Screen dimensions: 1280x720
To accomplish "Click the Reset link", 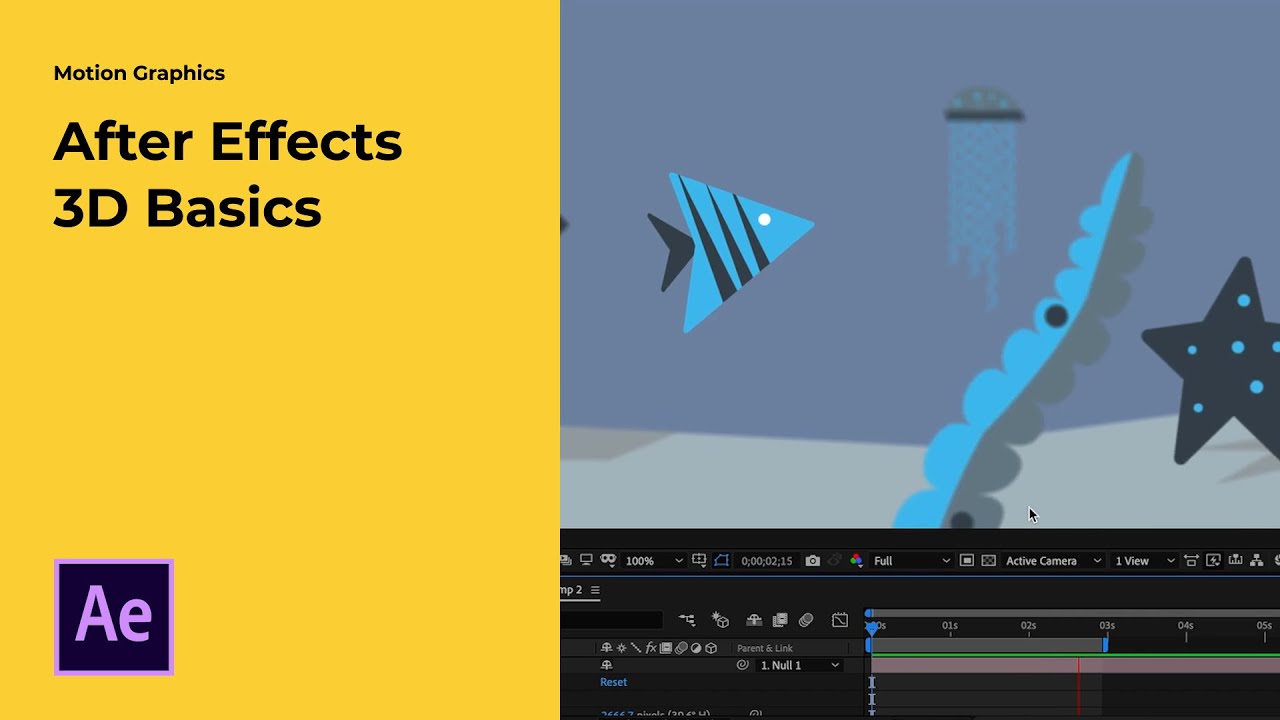I will (614, 682).
